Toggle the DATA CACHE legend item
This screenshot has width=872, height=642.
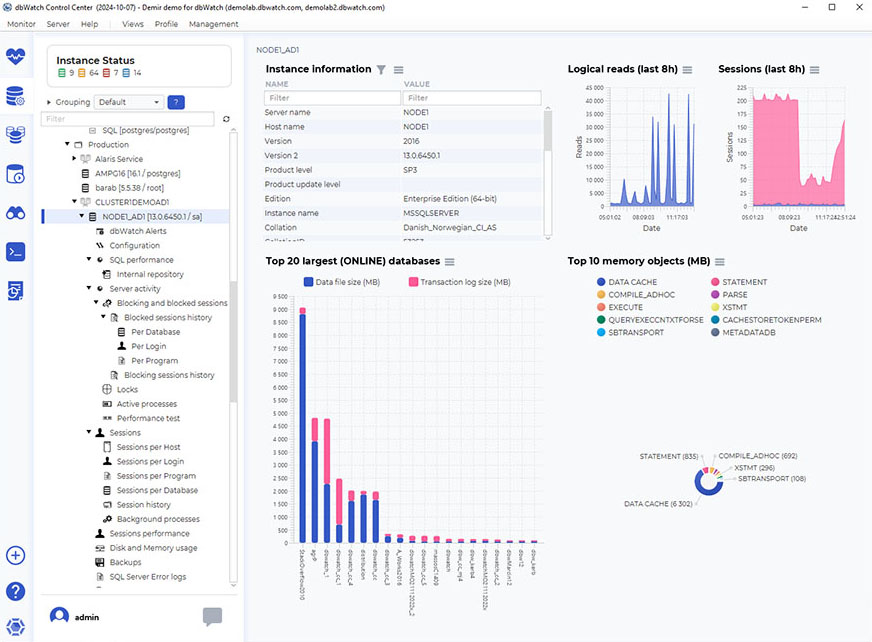point(627,282)
